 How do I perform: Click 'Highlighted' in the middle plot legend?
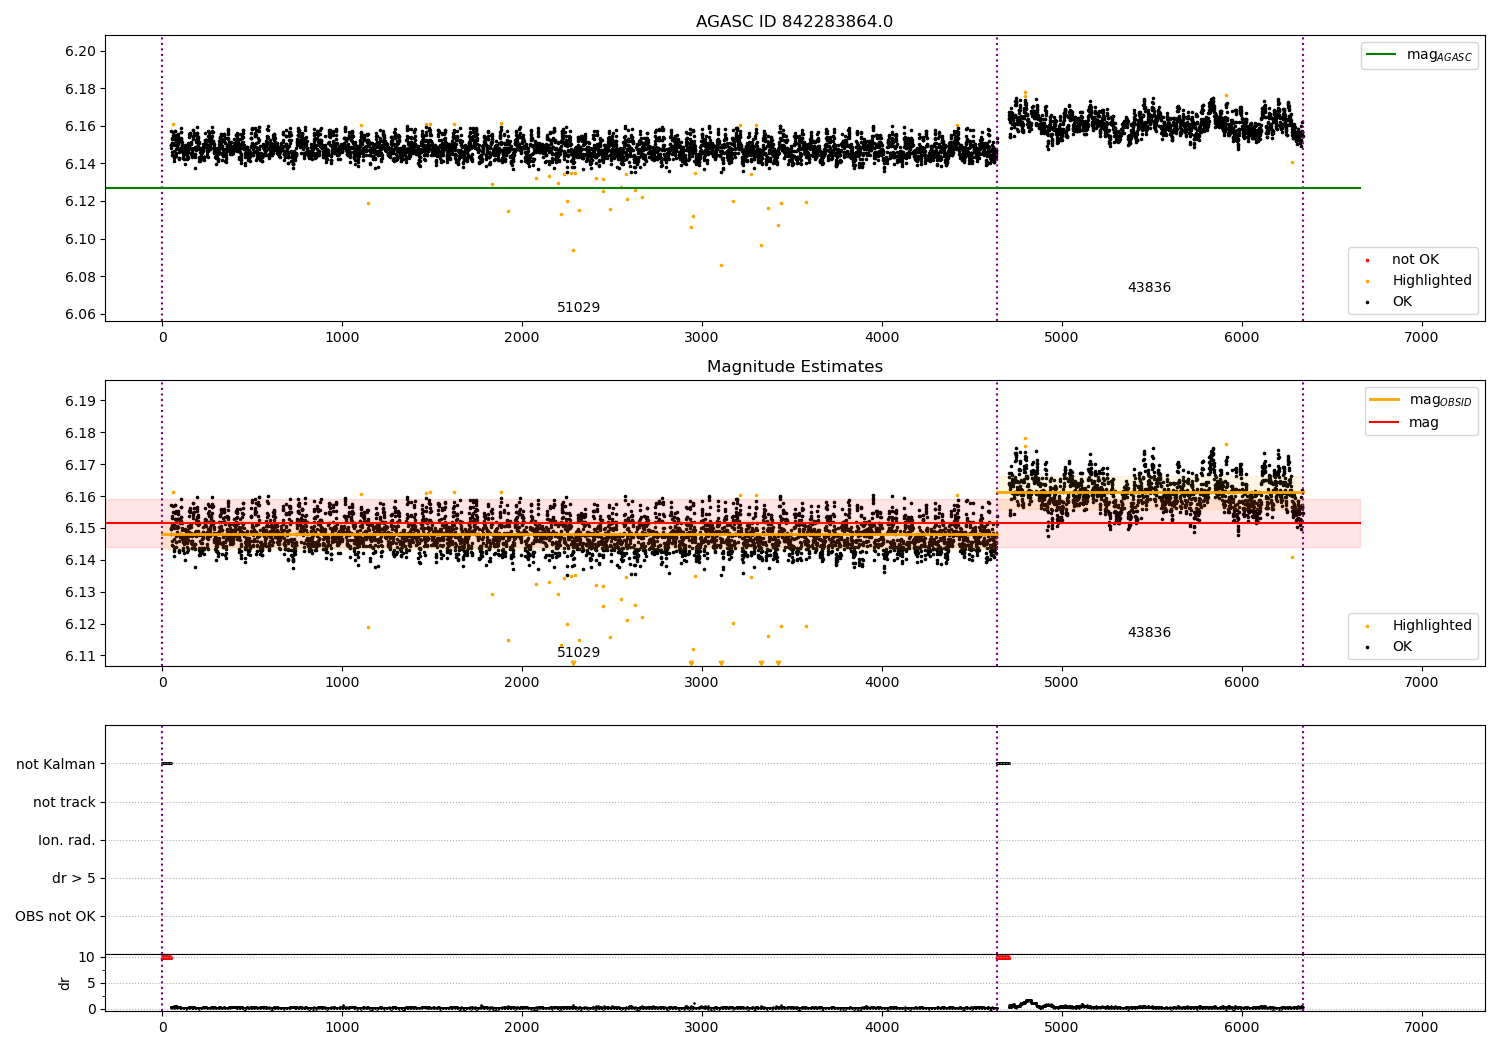coord(1431,626)
